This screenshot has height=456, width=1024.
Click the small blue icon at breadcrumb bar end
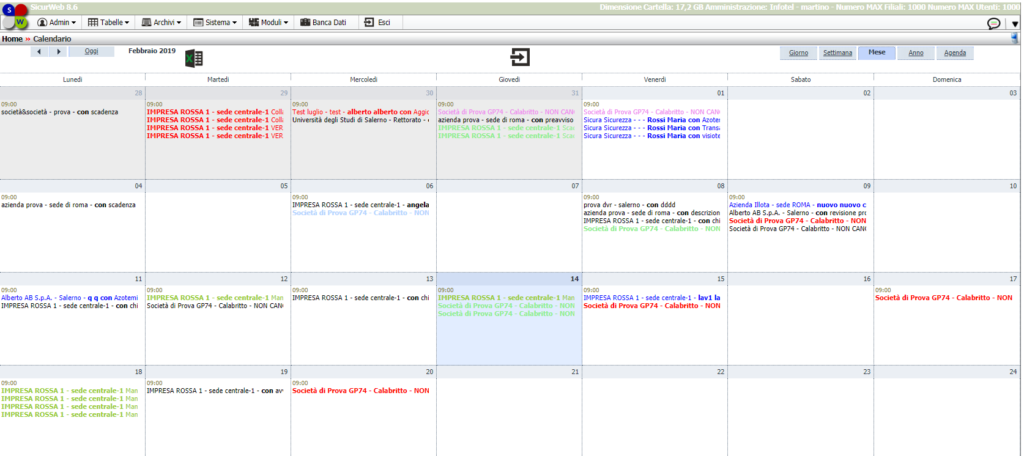[1015, 39]
